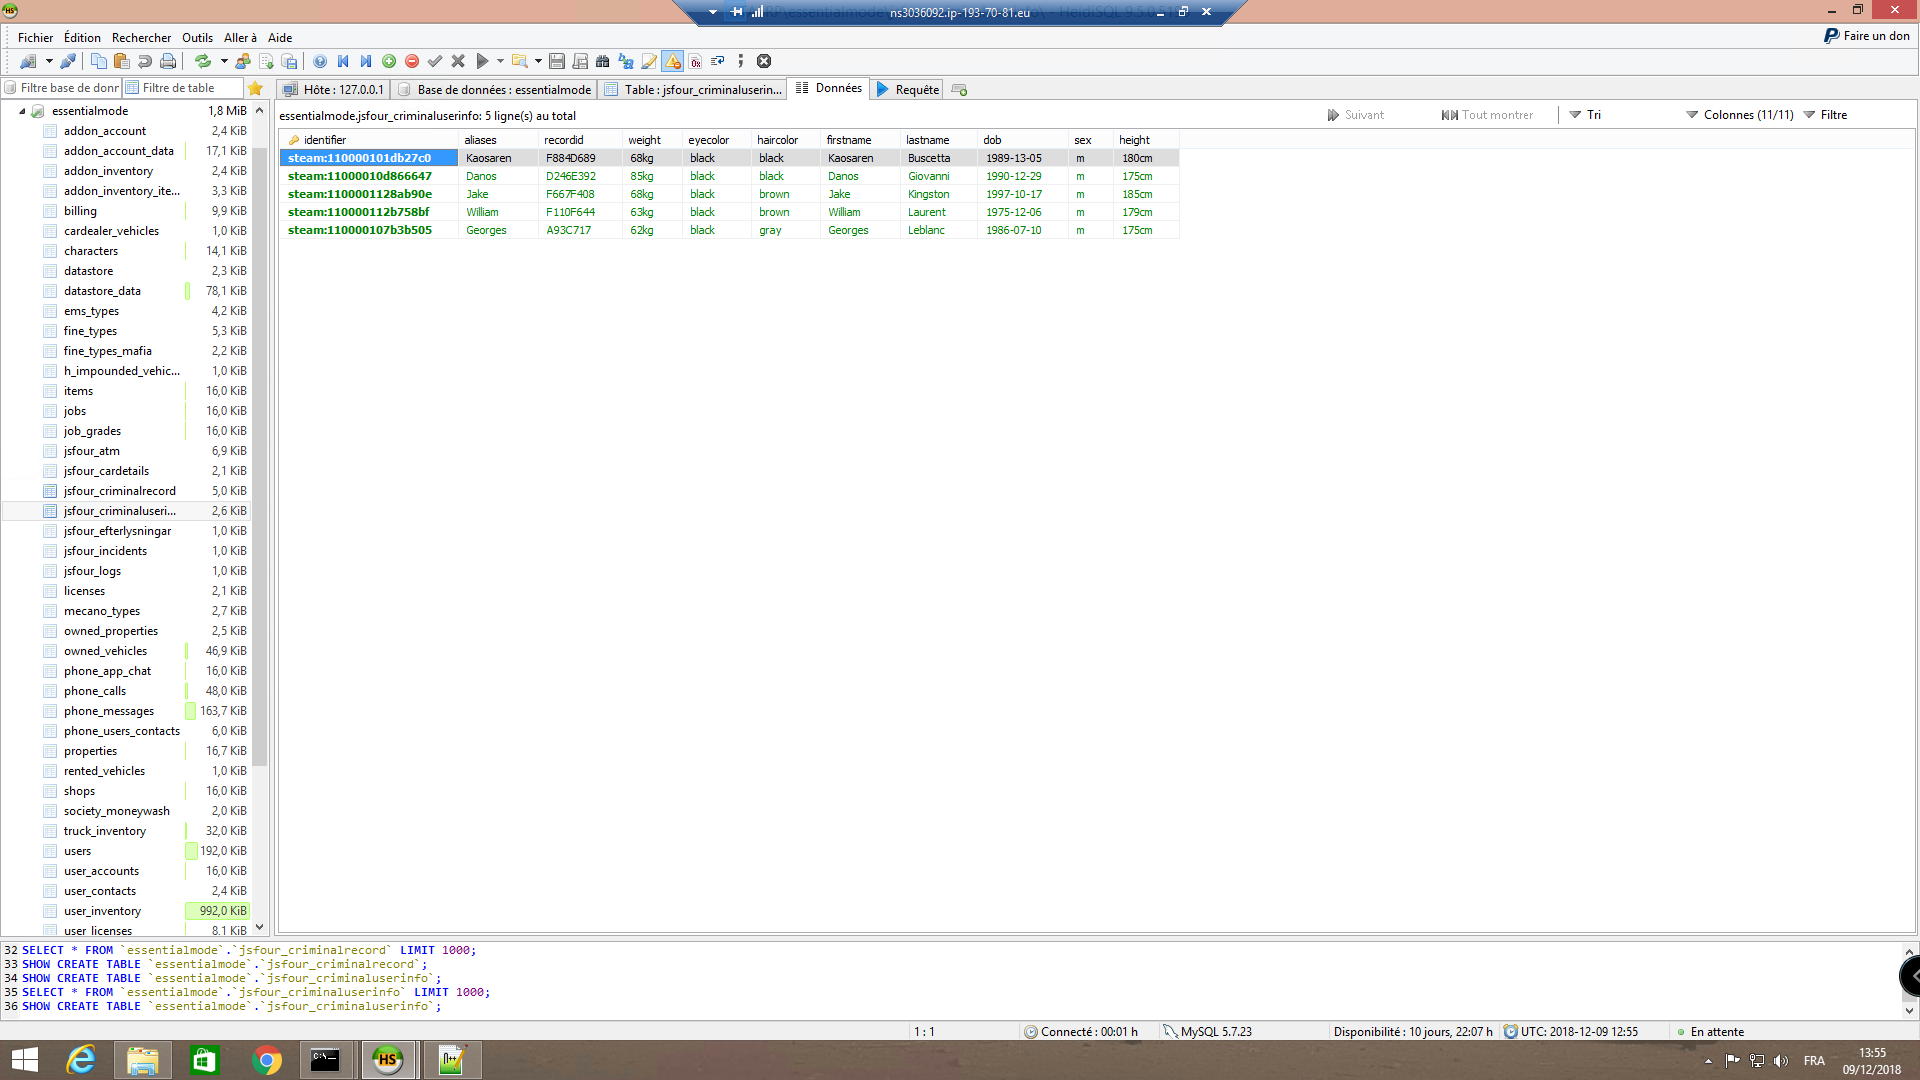Open the Tri sorting dropdown
Image resolution: width=1920 pixels, height=1080 pixels.
pyautogui.click(x=1585, y=114)
